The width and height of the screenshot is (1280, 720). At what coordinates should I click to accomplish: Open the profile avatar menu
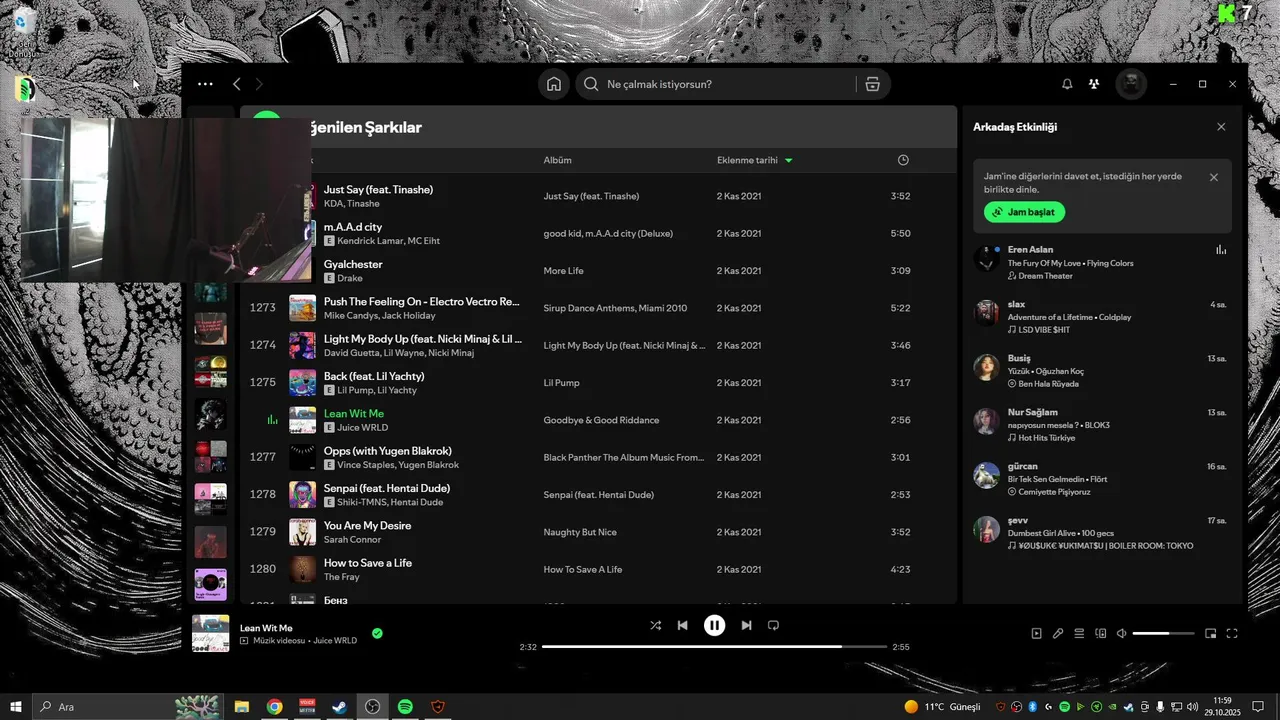coord(1131,84)
